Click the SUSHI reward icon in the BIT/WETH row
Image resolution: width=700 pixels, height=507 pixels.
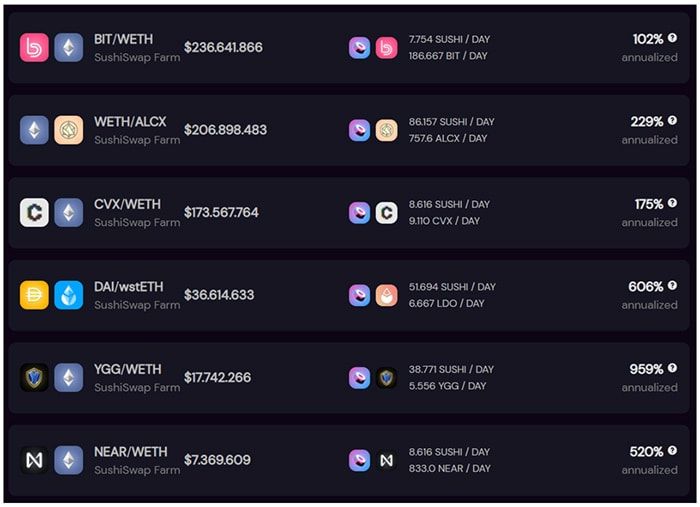pos(359,48)
